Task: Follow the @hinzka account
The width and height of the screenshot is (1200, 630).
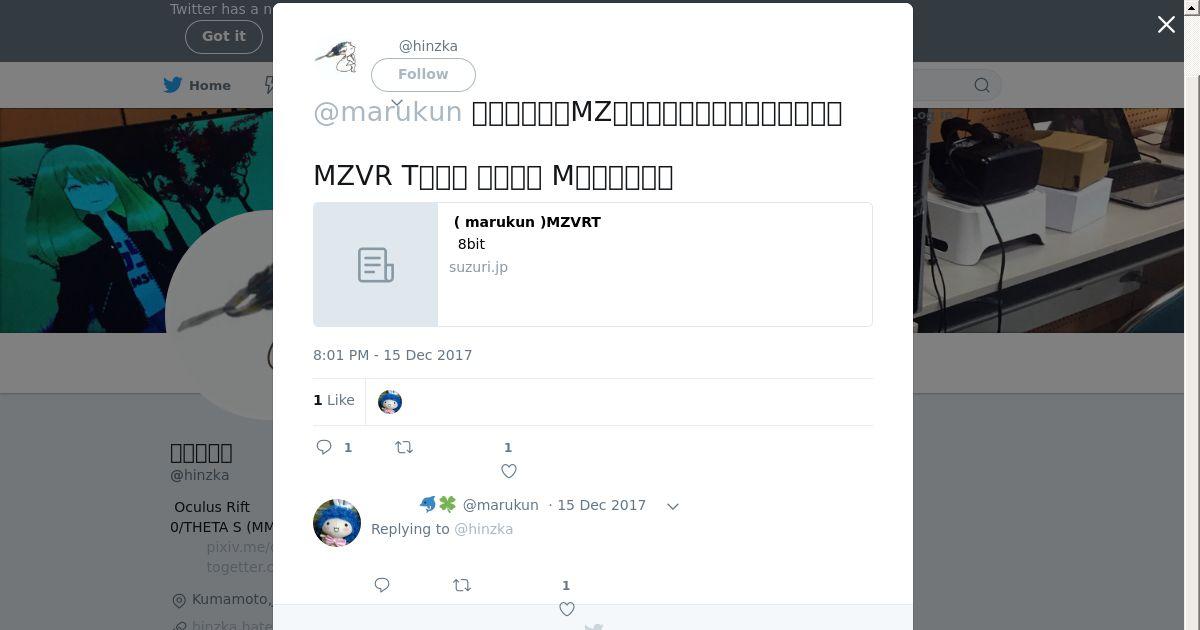Action: click(423, 74)
